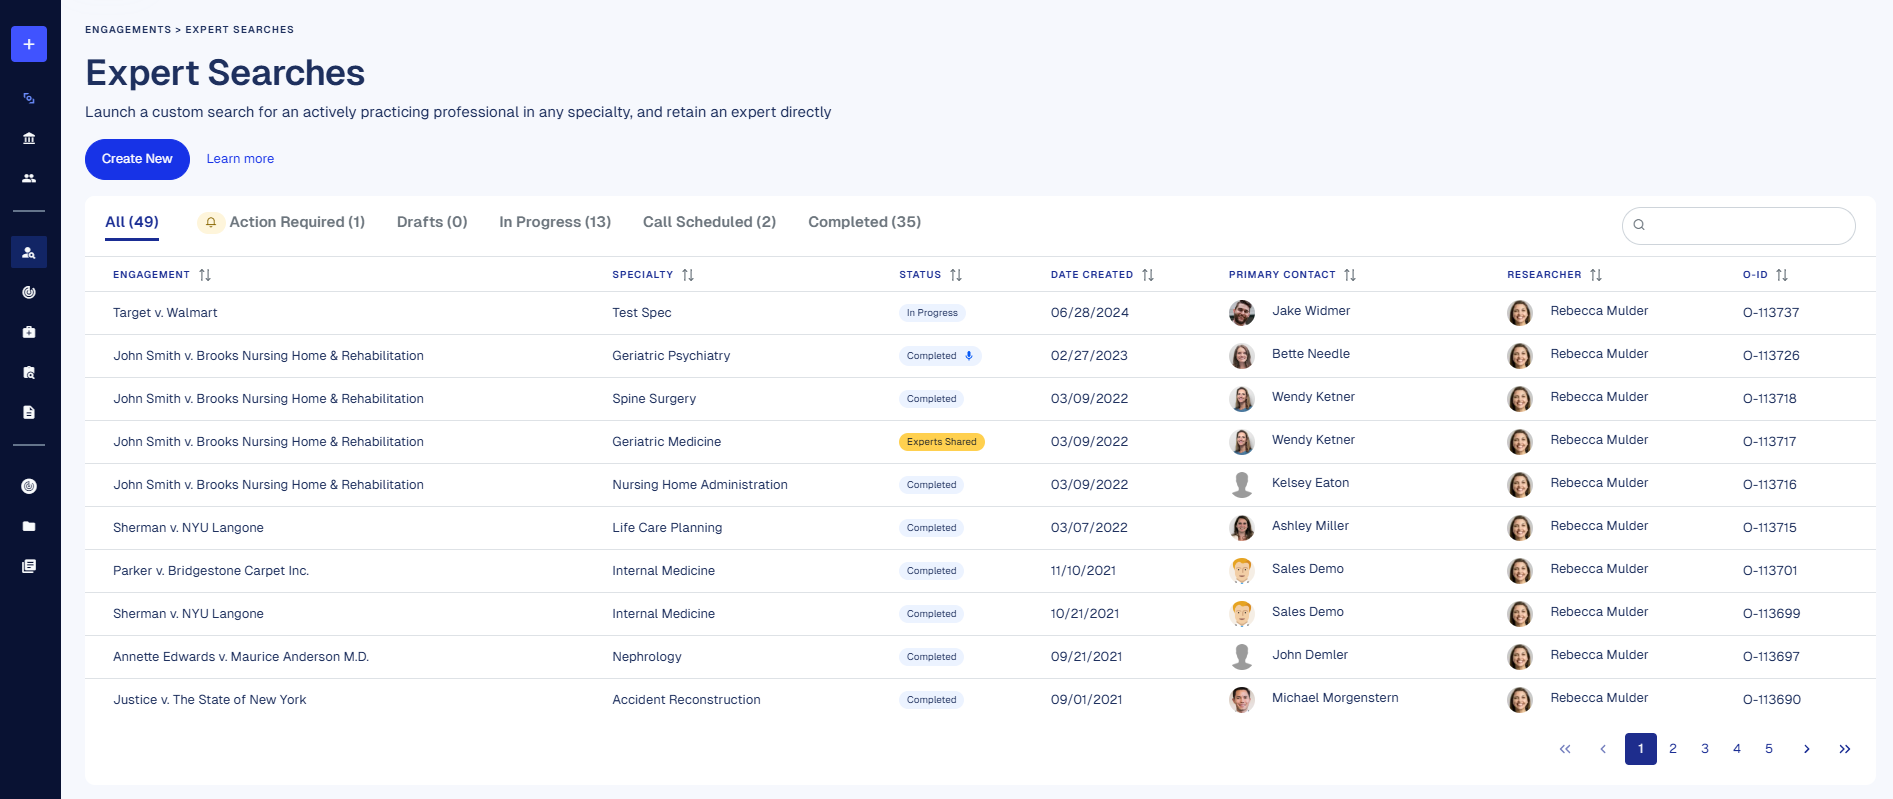This screenshot has height=799, width=1893.
Task: Focus the search input field
Action: (x=1745, y=225)
